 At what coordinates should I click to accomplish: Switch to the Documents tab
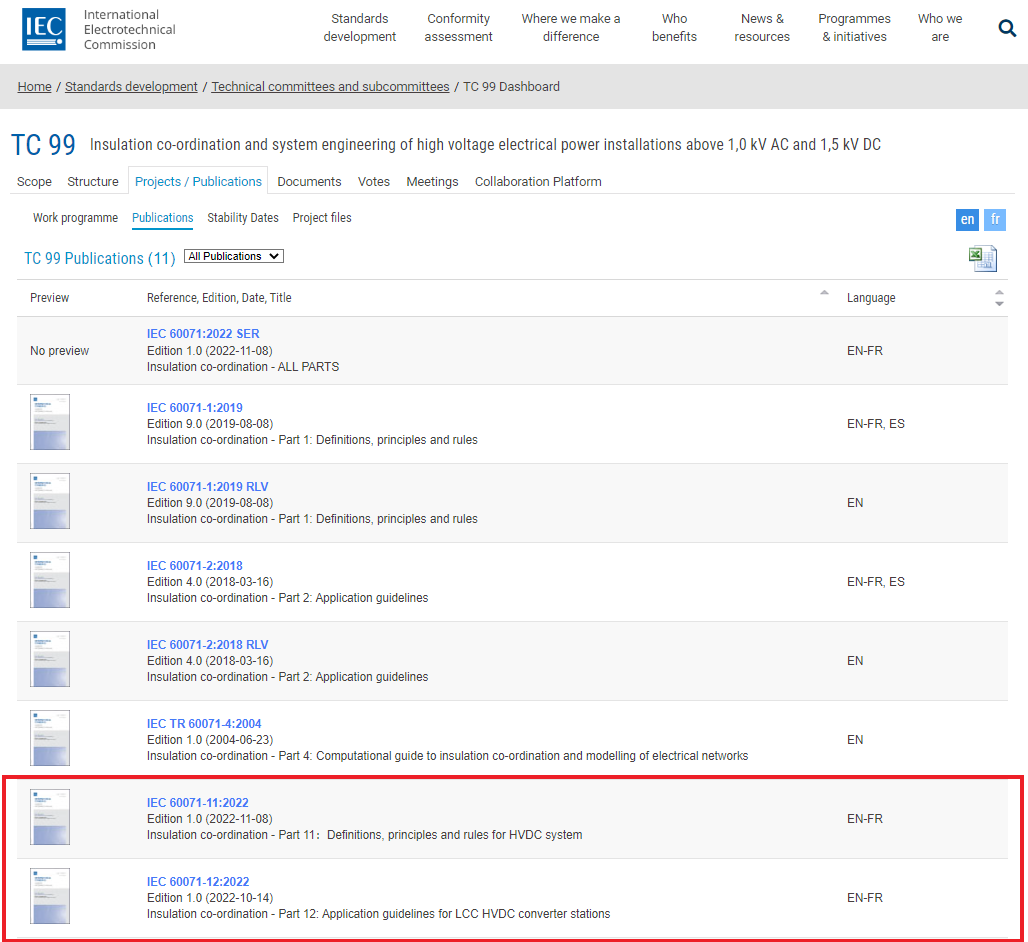pos(309,181)
